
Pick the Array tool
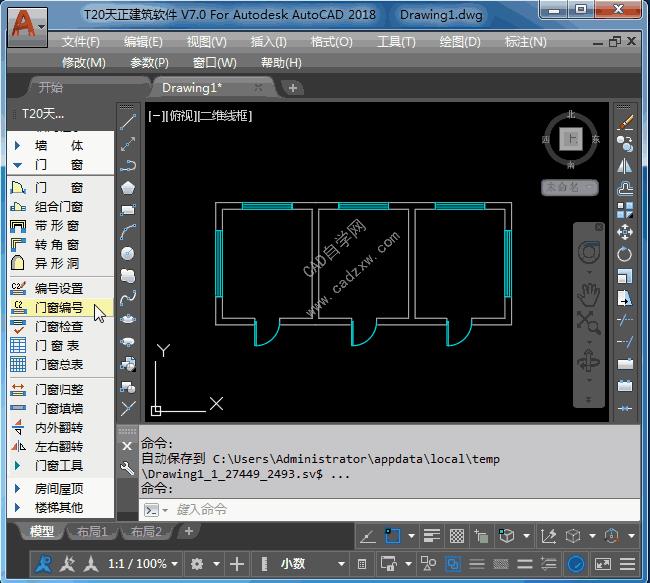pos(625,210)
